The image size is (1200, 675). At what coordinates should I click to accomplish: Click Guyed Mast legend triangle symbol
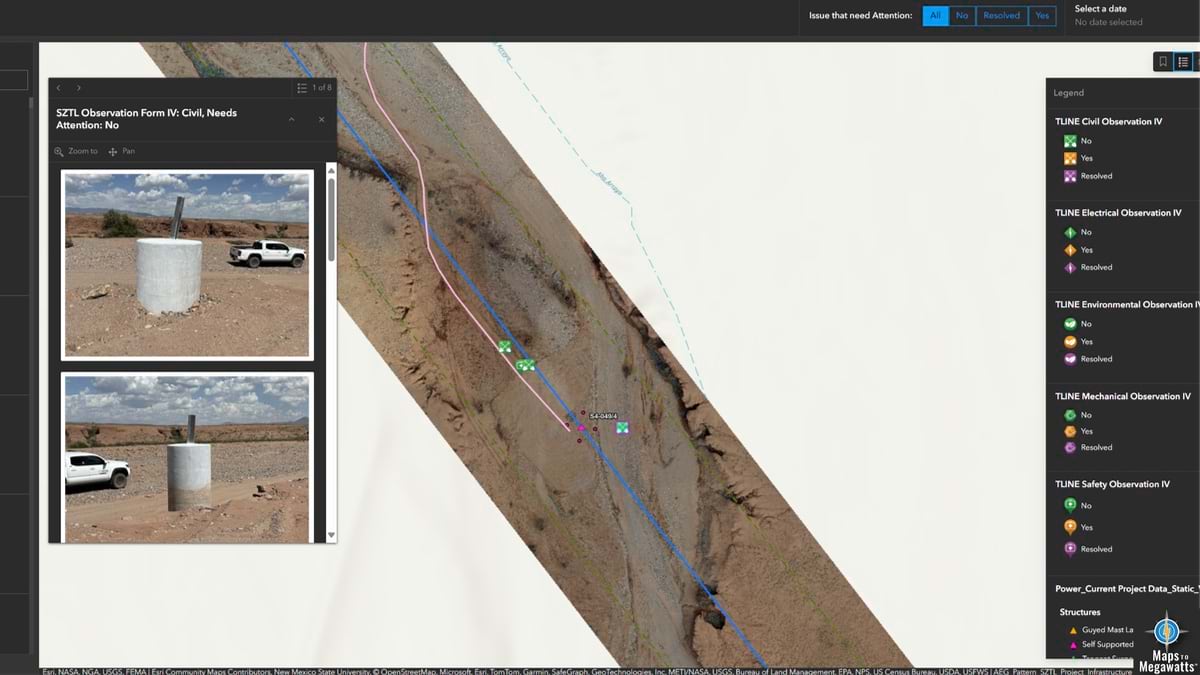click(x=1073, y=631)
